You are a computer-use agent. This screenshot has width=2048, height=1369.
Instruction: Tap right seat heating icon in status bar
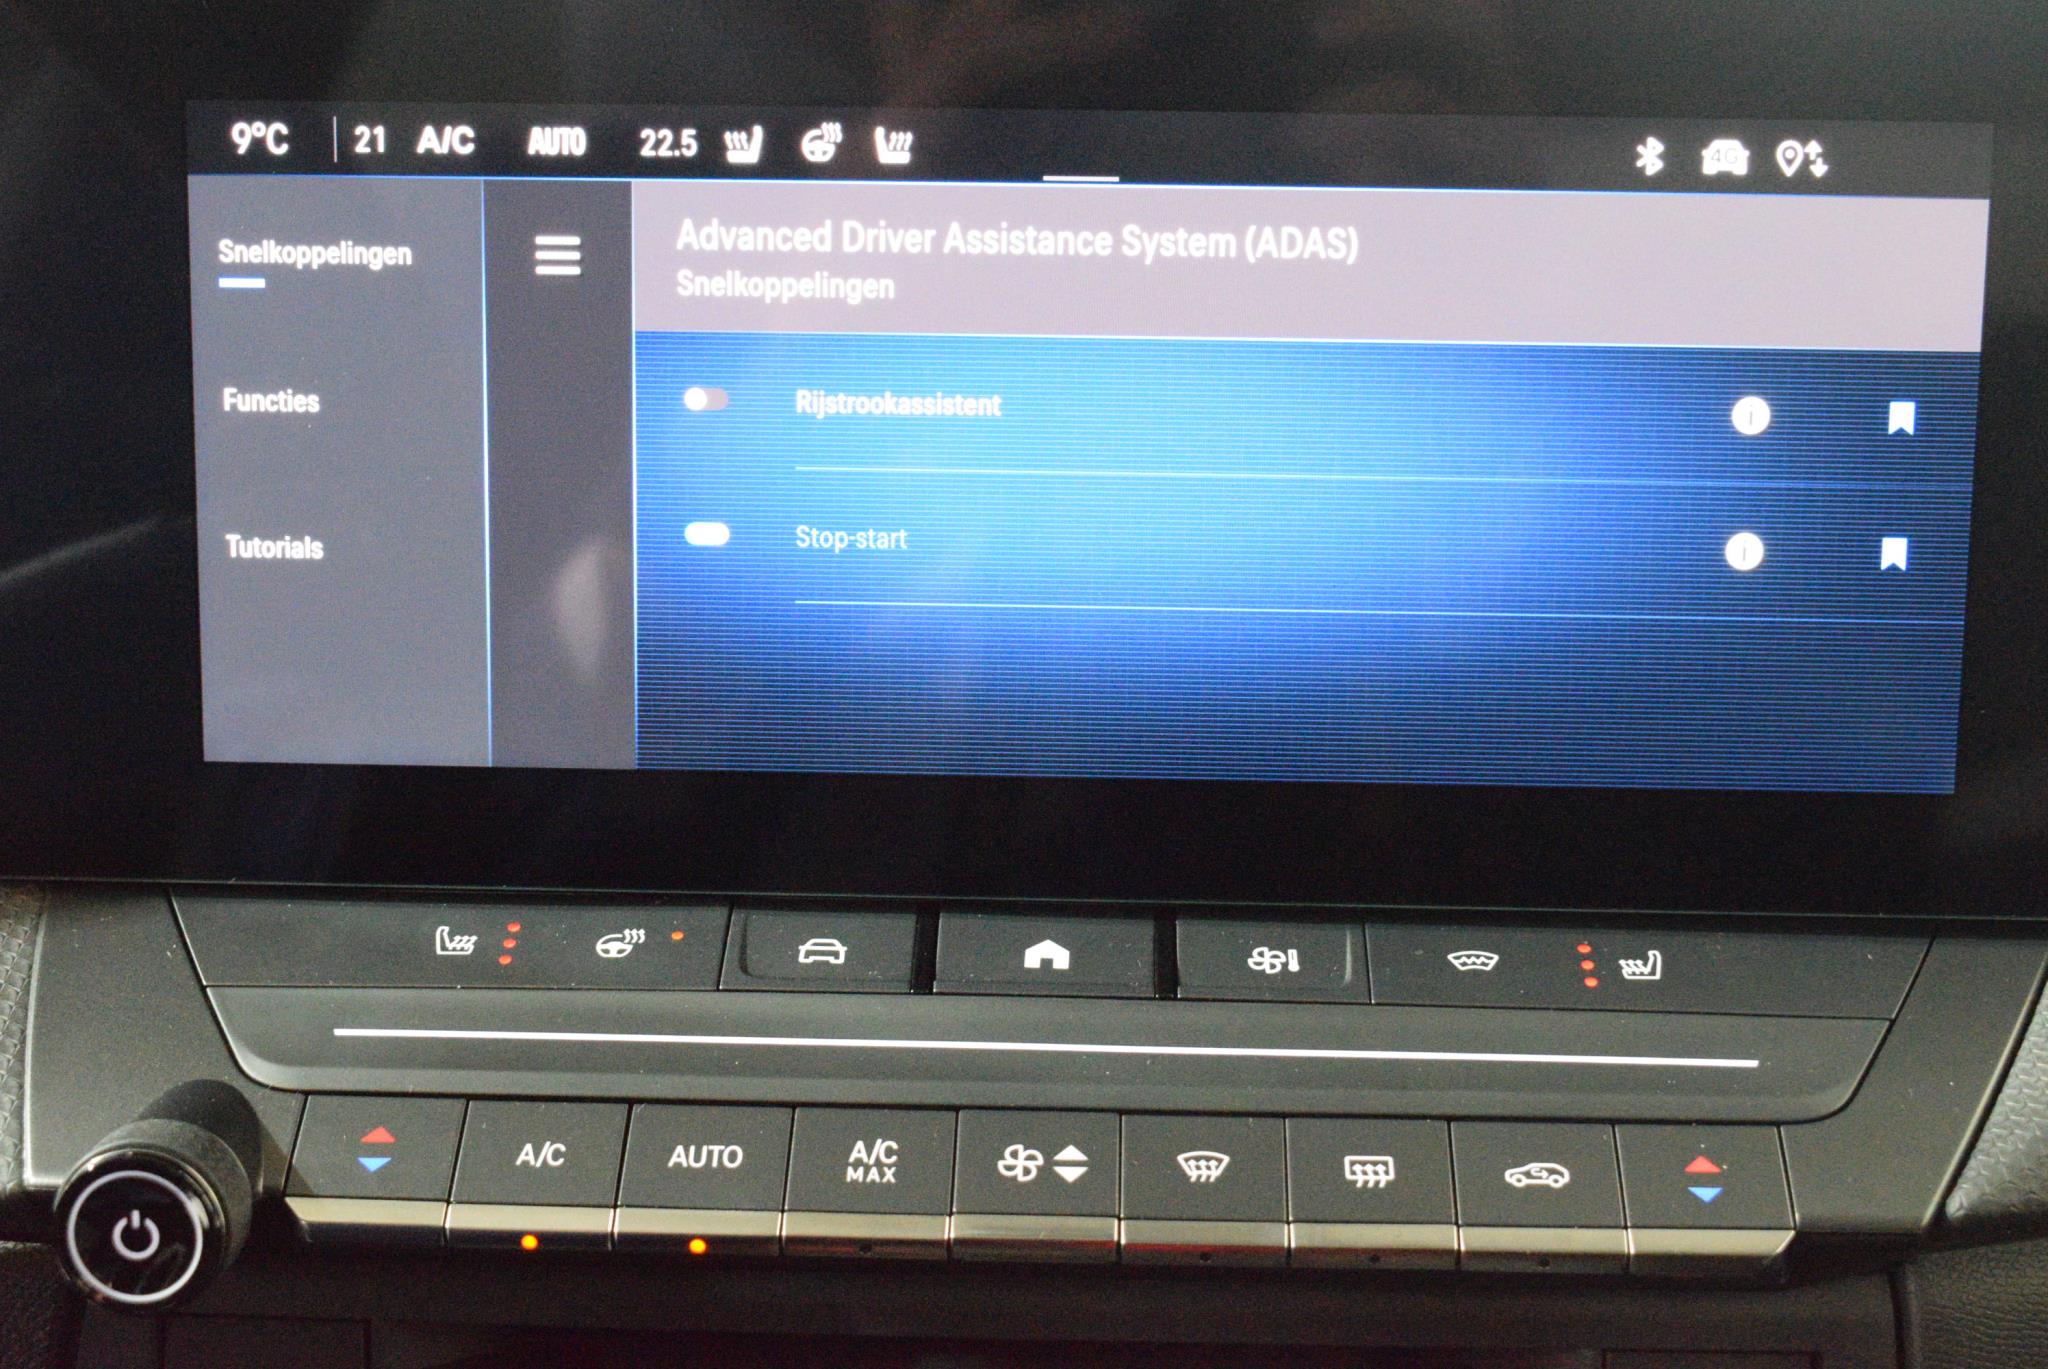coord(892,146)
